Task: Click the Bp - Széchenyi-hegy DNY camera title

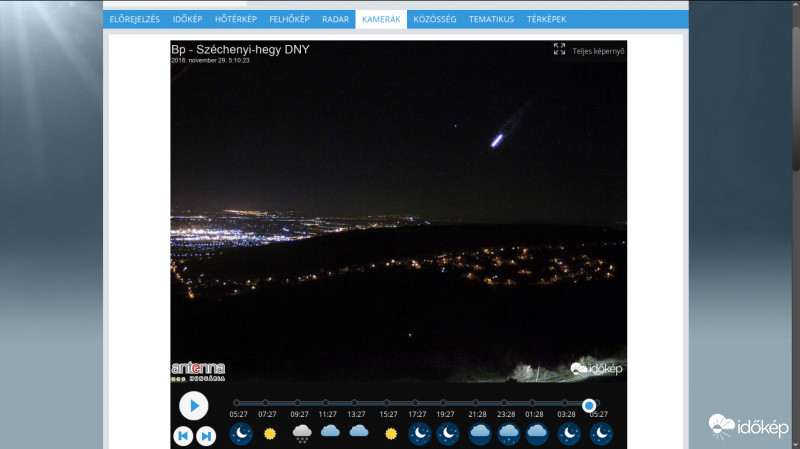Action: [240, 49]
